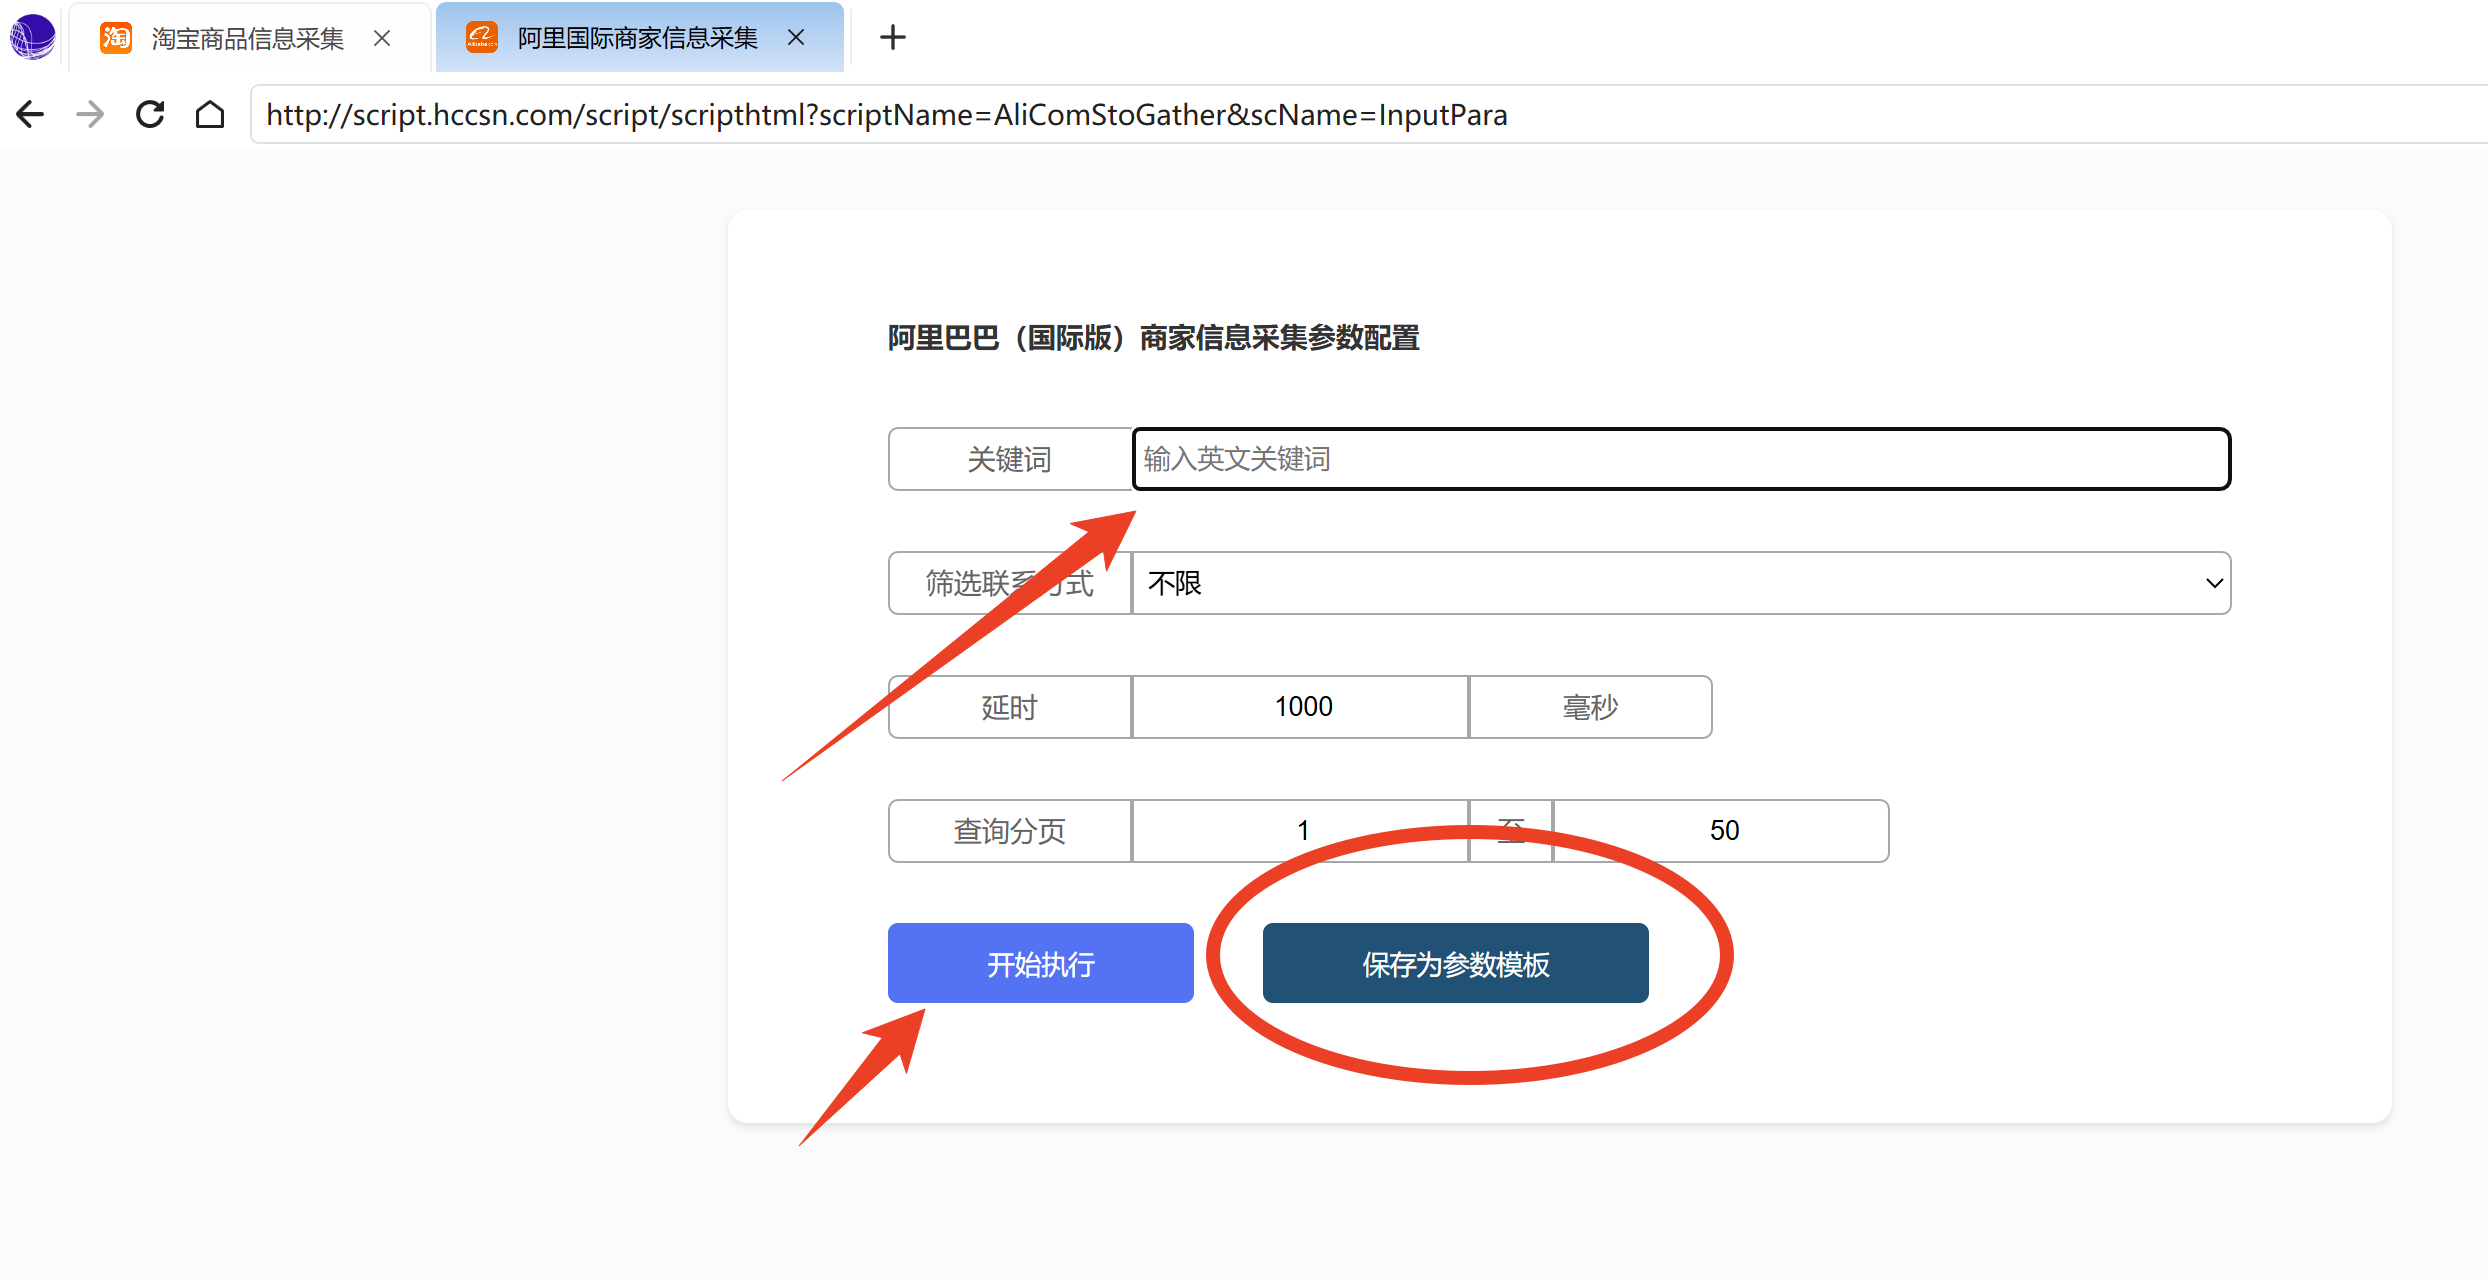This screenshot has width=2488, height=1280.
Task: Close the 阿里国际商家信息采集 tab
Action: click(x=796, y=38)
